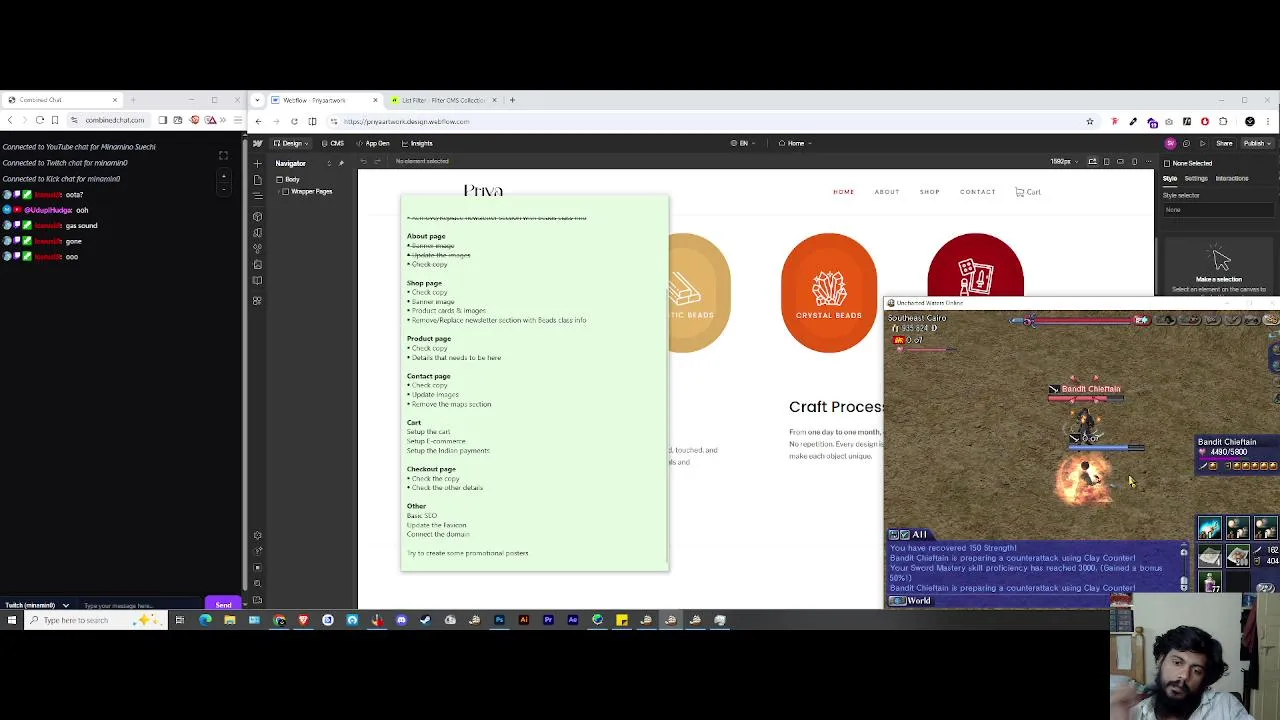Open the Pages panel icon in Webflow sidebar
The width and height of the screenshot is (1280, 720).
point(257,180)
